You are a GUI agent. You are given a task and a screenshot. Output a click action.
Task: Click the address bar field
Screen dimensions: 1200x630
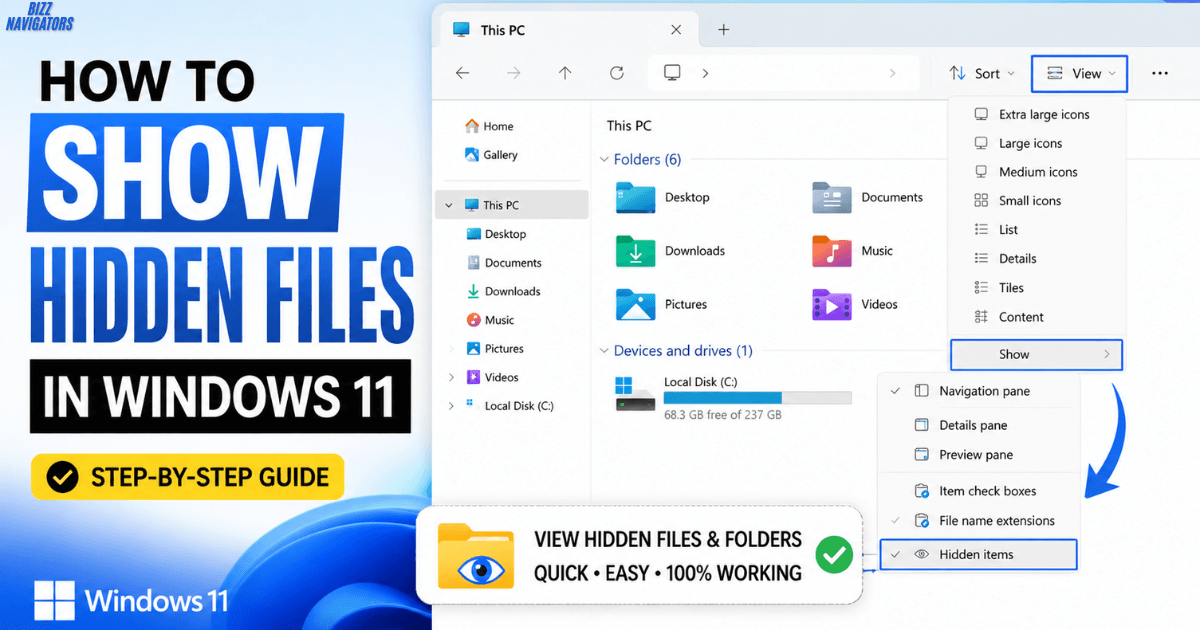click(x=785, y=73)
